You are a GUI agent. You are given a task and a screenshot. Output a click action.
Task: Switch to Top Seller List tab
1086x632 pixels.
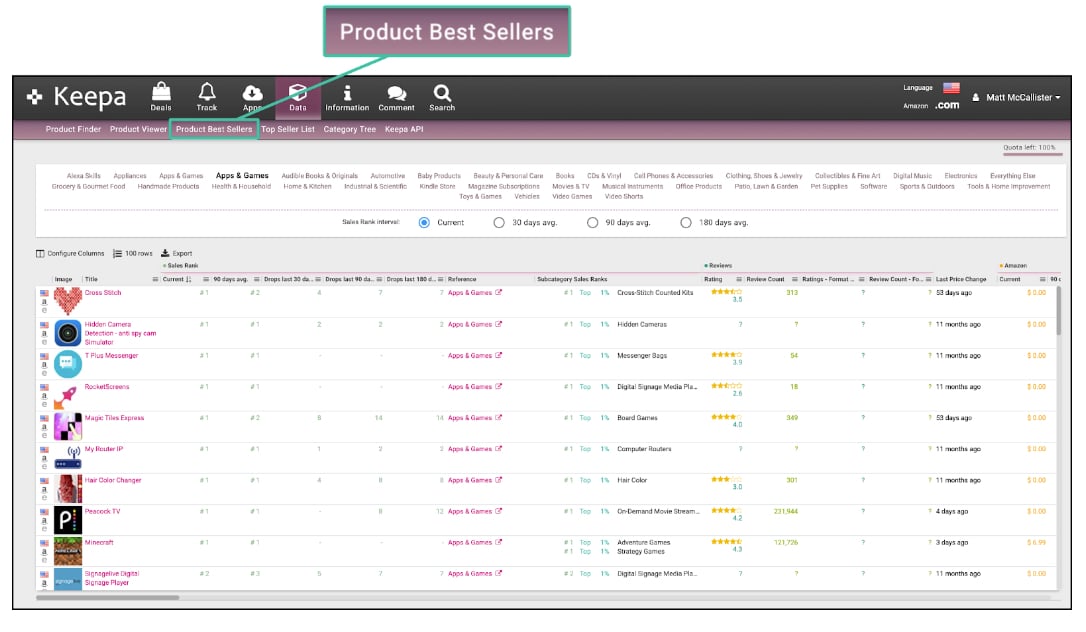click(287, 129)
